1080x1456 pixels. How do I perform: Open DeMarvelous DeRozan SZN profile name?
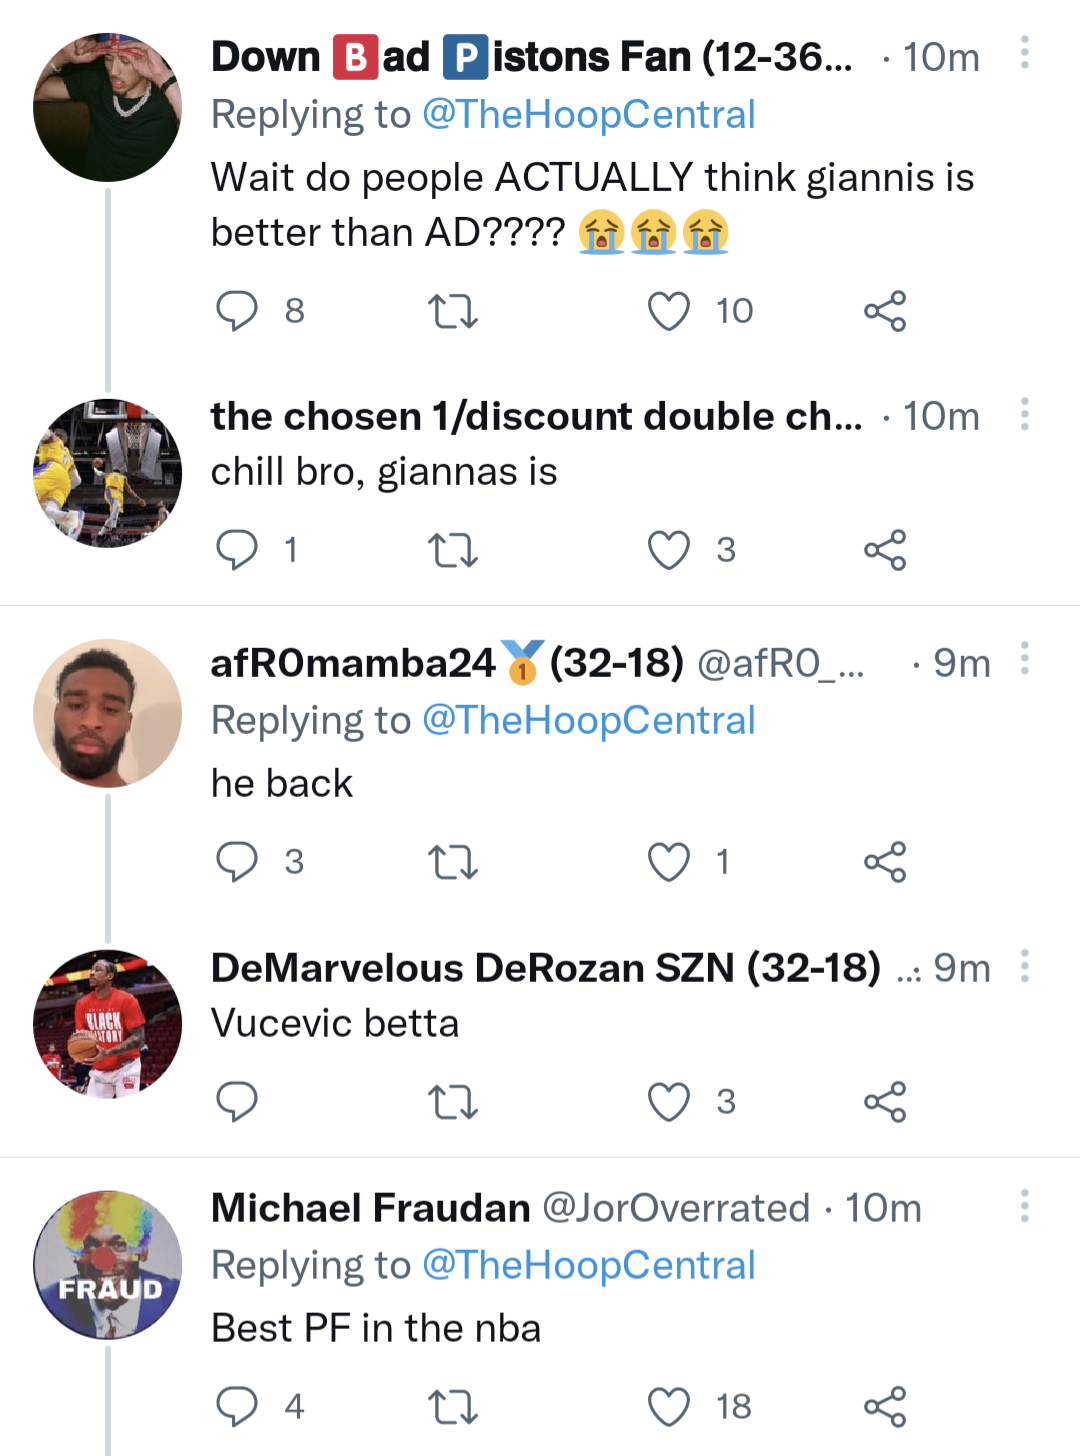(545, 968)
